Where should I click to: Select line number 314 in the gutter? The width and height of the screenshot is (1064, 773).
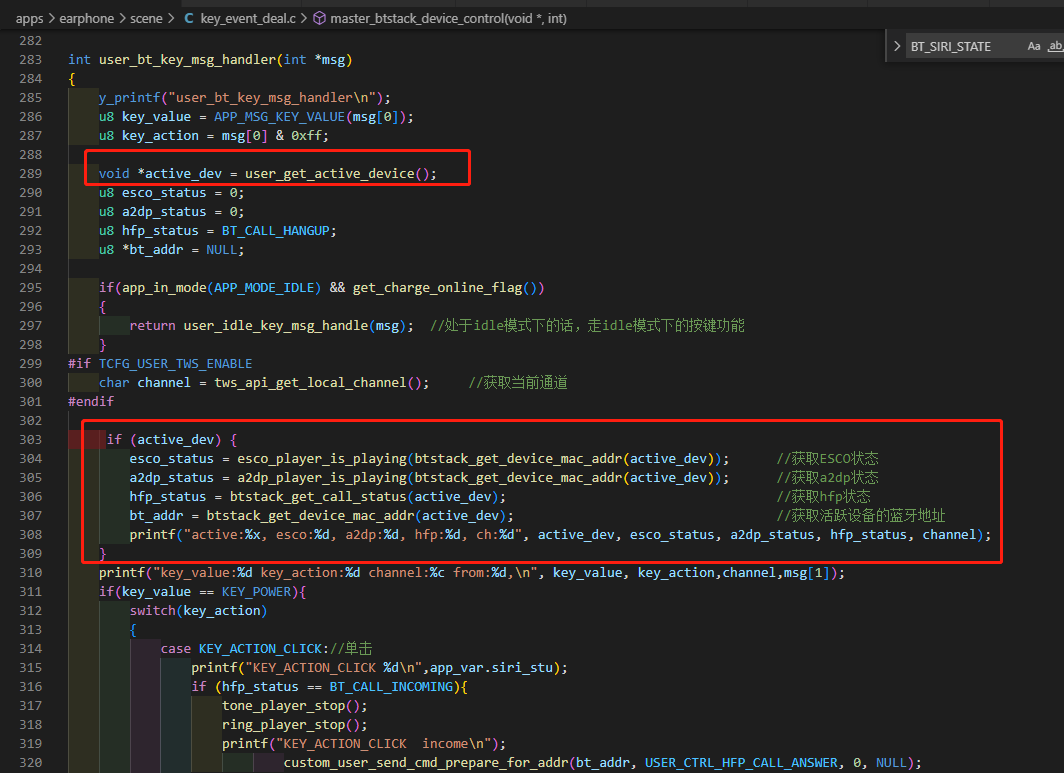(x=31, y=649)
